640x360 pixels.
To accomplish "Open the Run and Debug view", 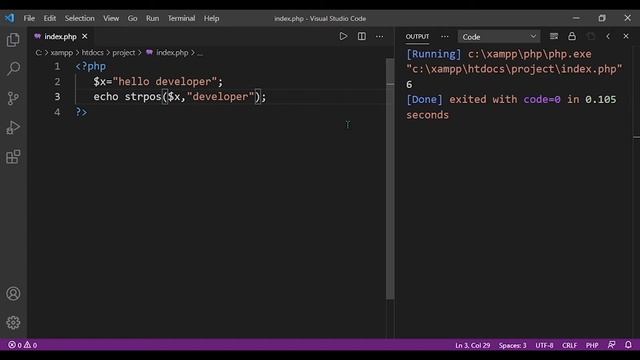I will coord(13,127).
